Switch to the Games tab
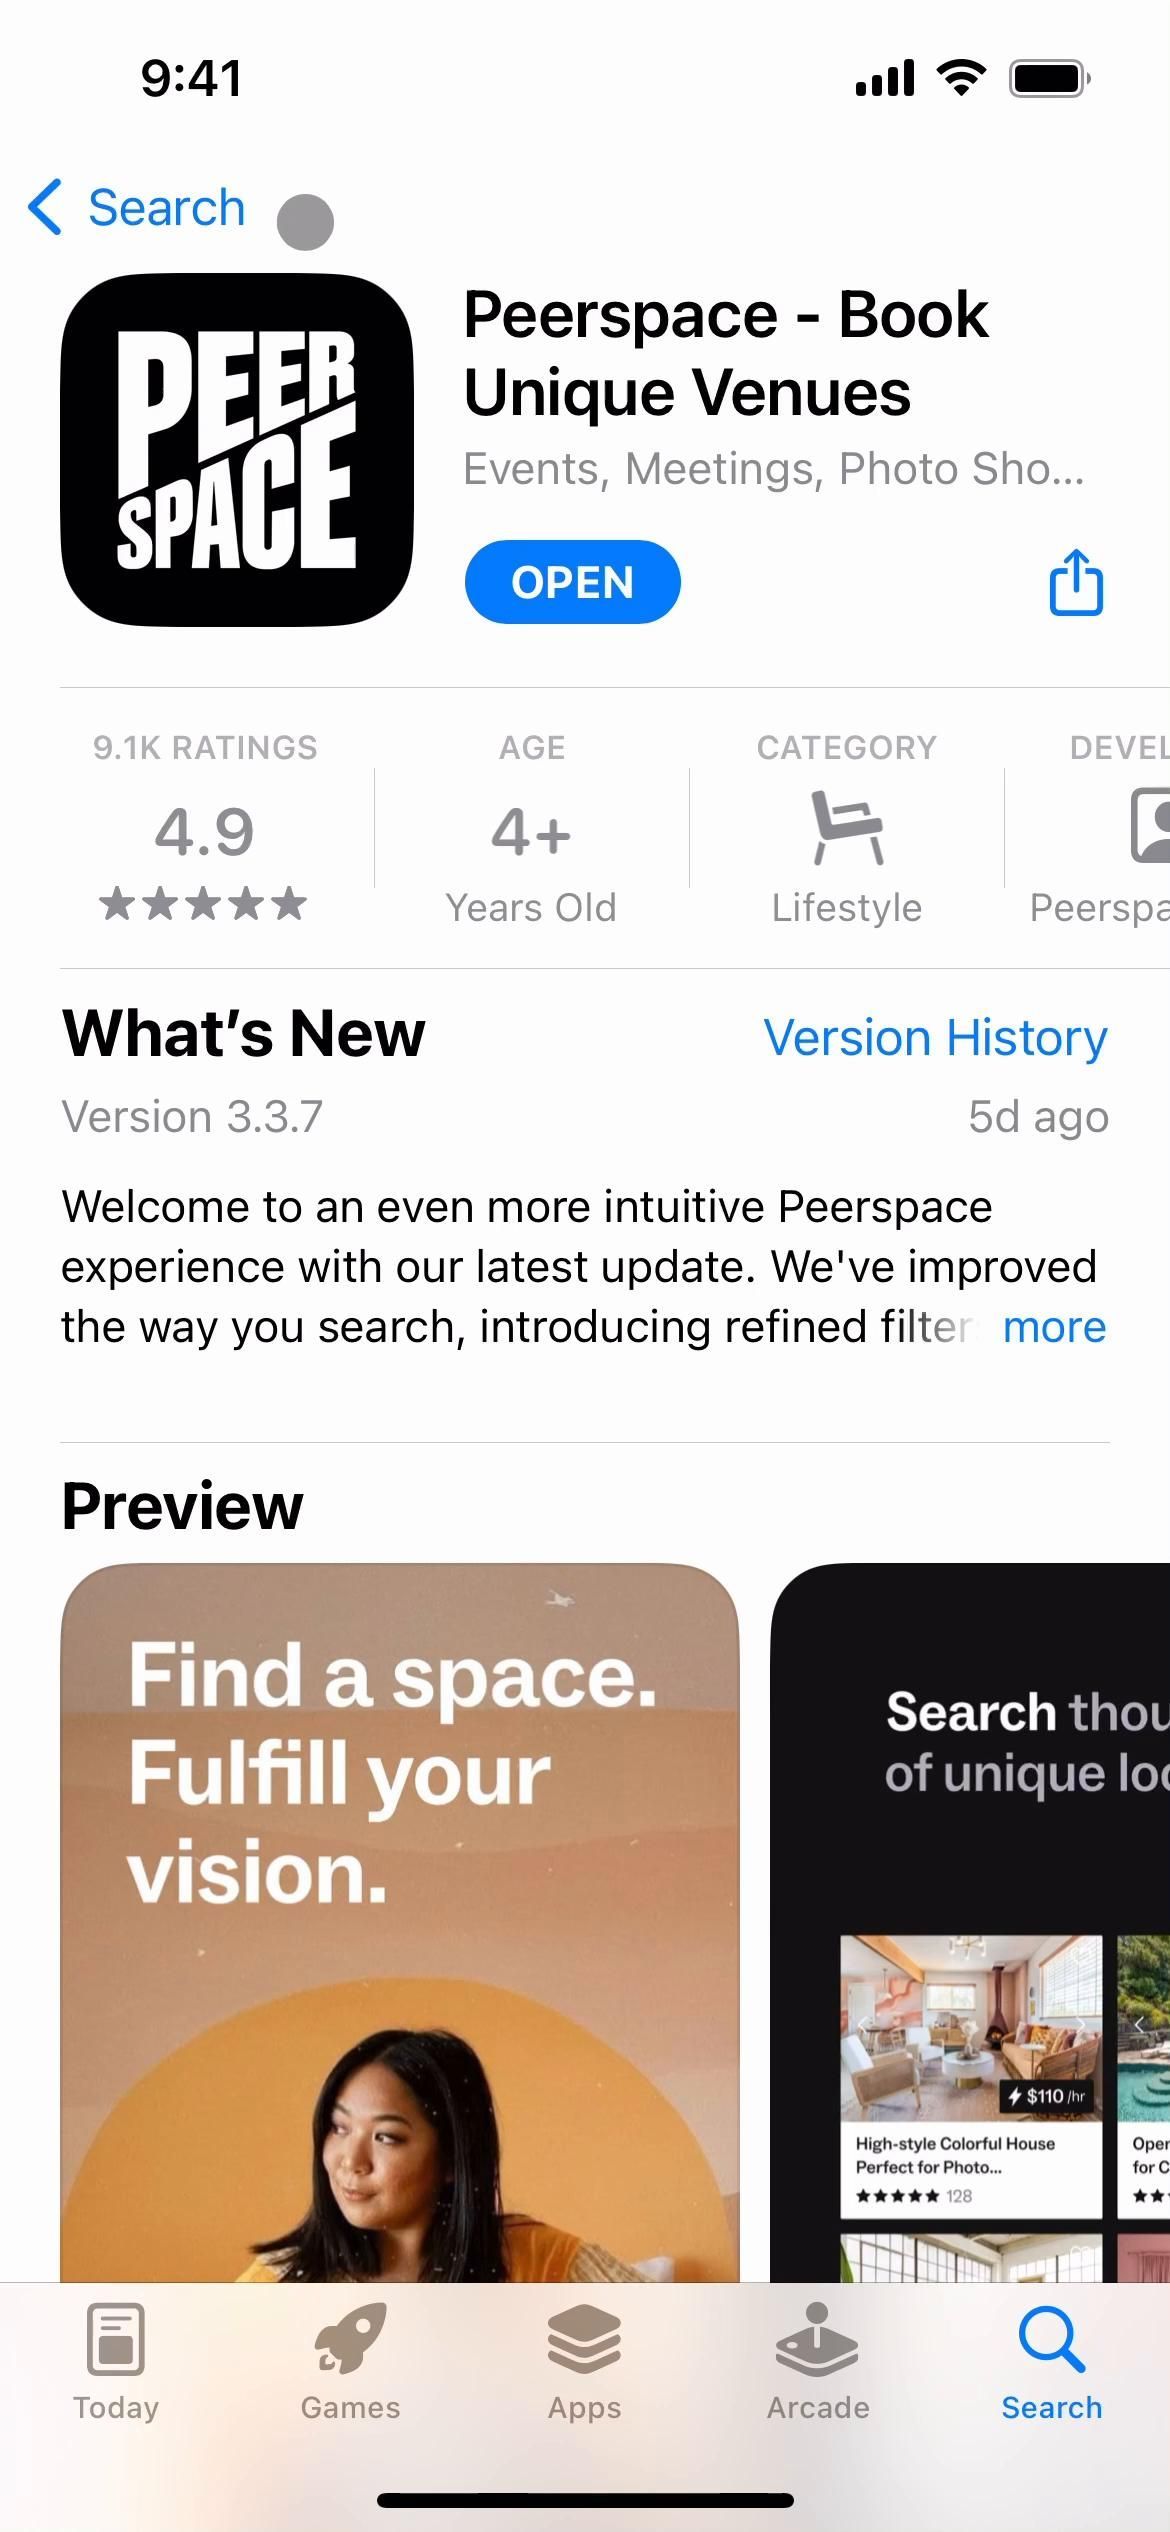Viewport: 1170px width, 2532px height. point(350,2361)
